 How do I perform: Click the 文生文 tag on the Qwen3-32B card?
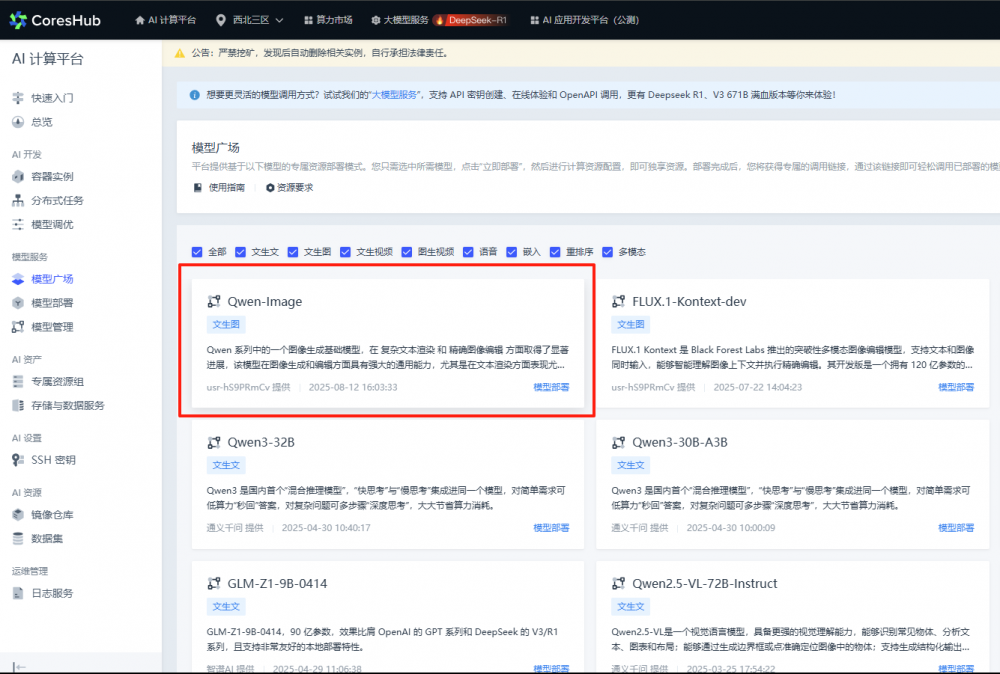226,465
